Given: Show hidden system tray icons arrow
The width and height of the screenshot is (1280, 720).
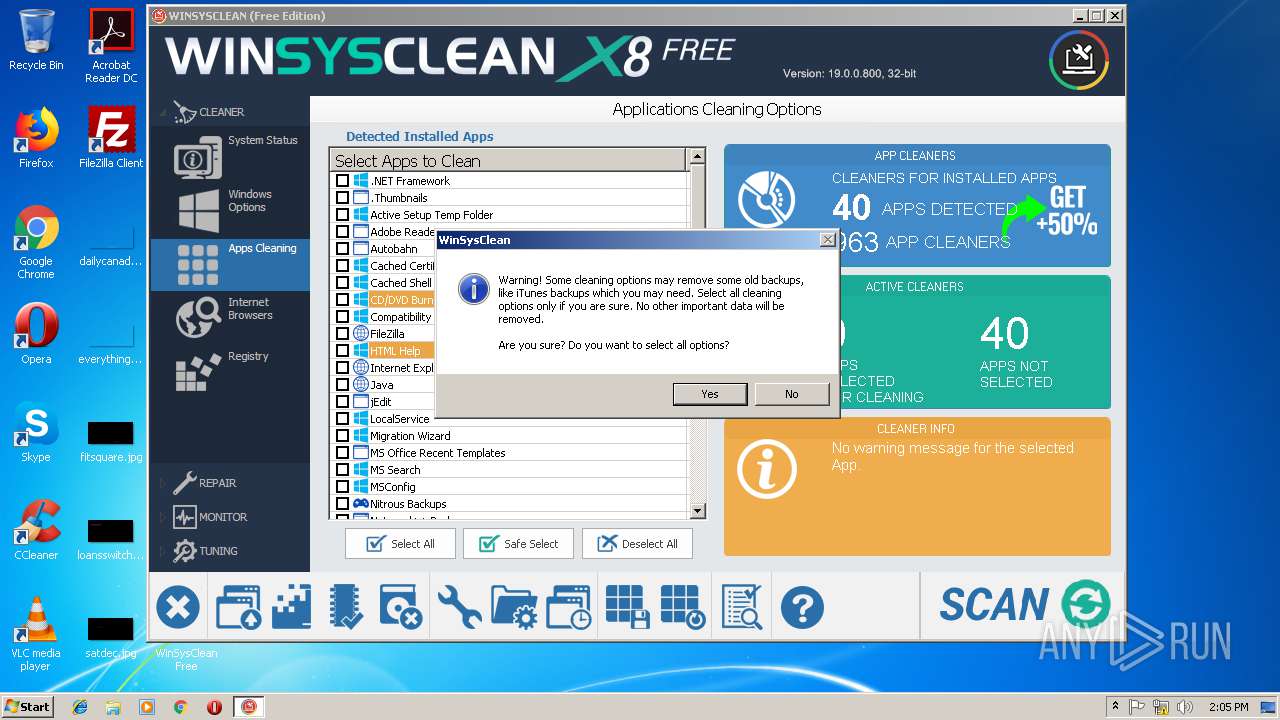Looking at the screenshot, I should 1115,707.
